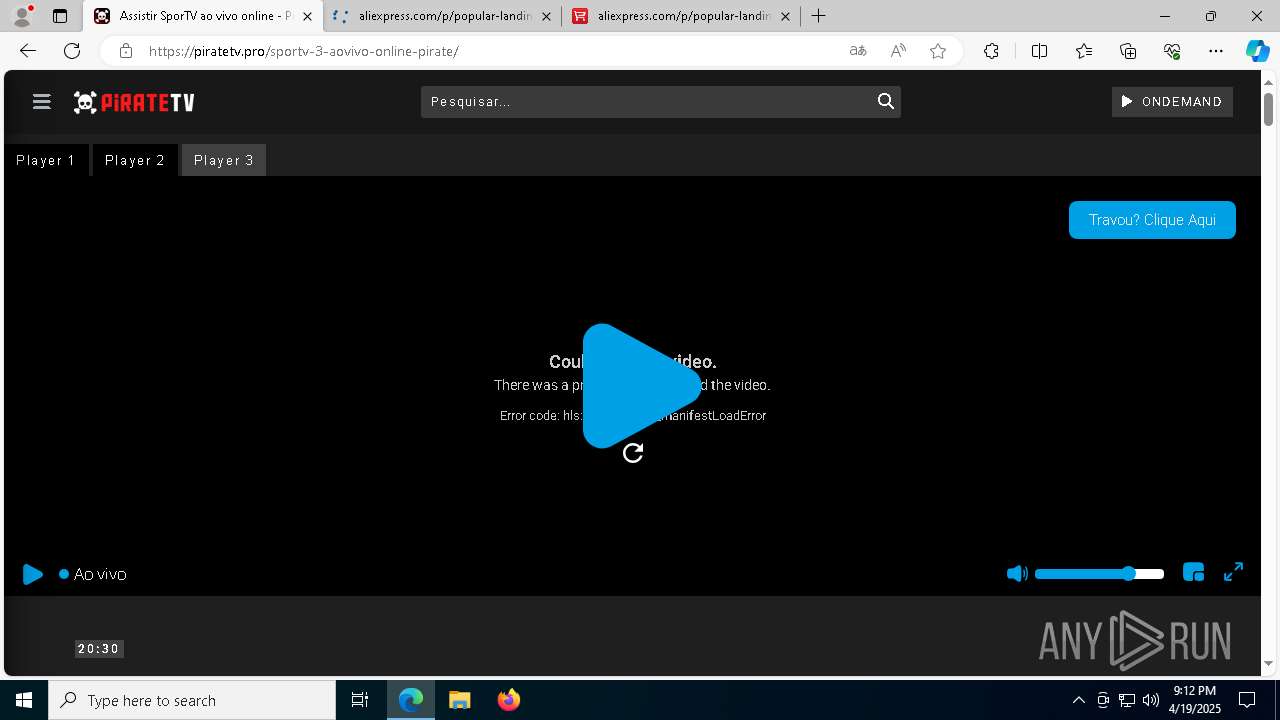Open the PirateTV hamburger menu
This screenshot has height=720, width=1280.
coord(41,101)
